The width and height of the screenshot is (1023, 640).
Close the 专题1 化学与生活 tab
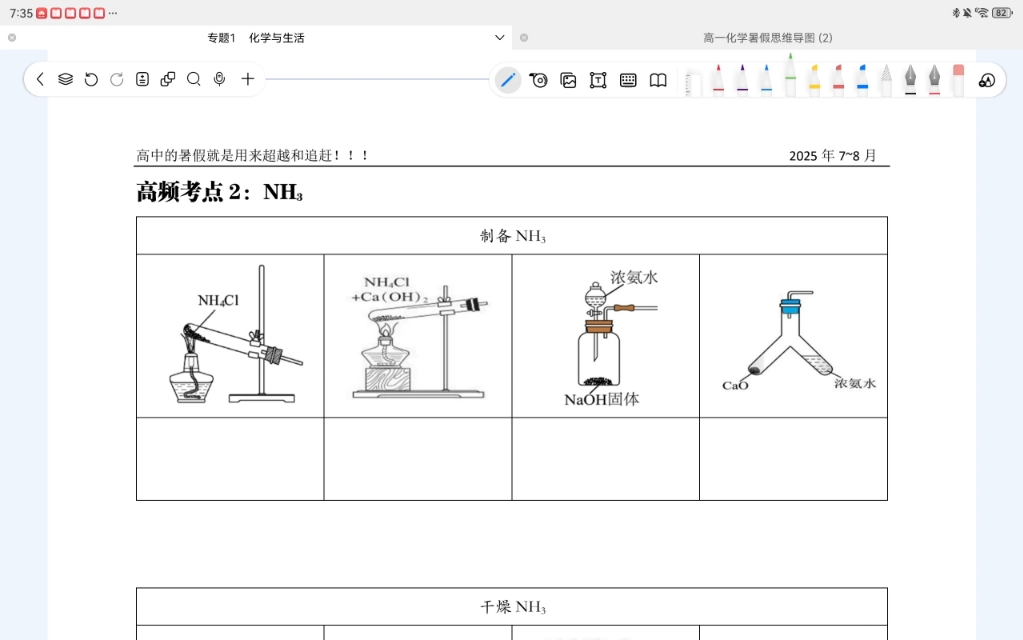12,38
